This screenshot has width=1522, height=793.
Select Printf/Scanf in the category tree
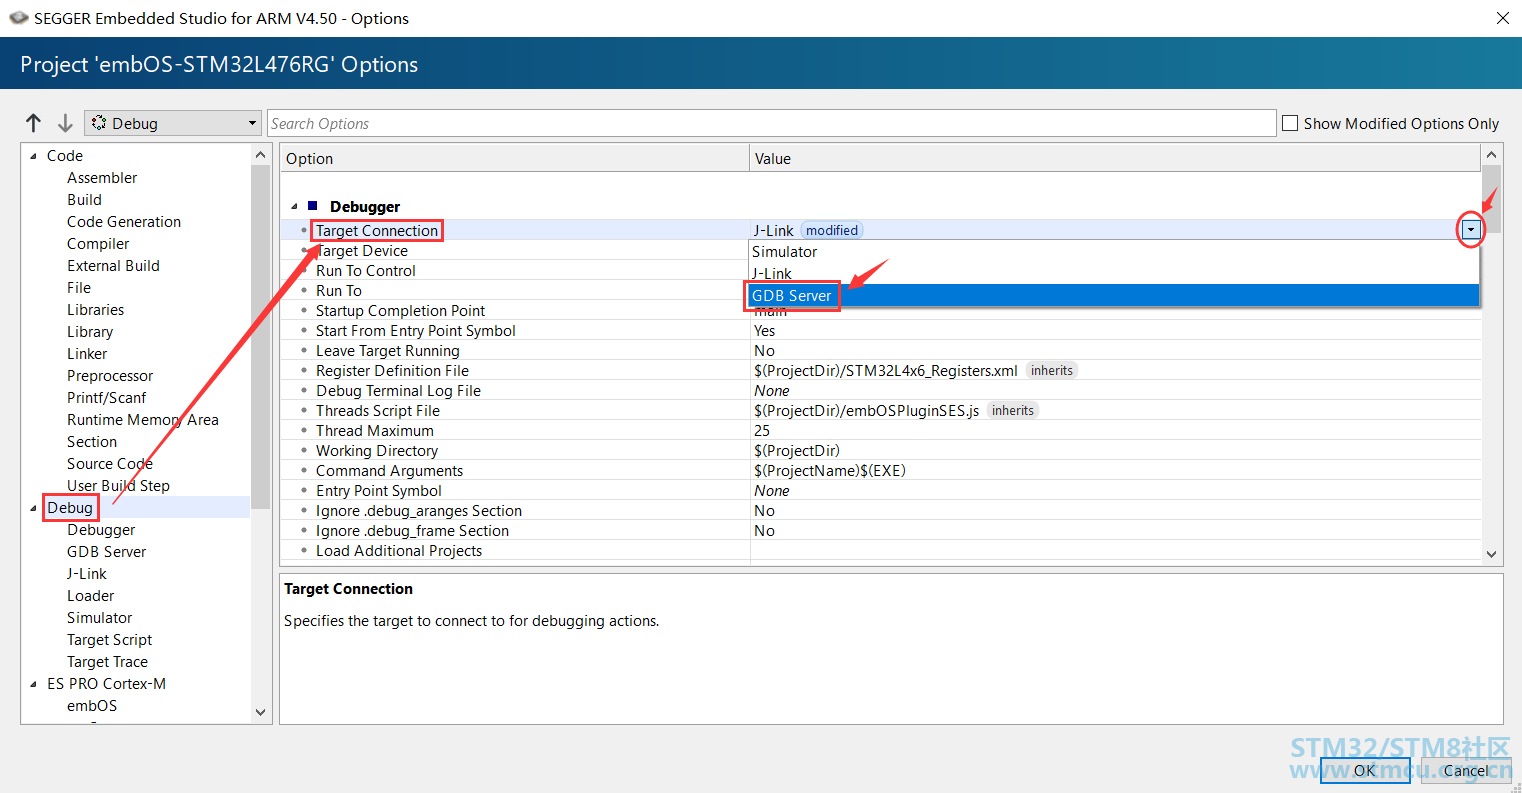click(x=107, y=398)
